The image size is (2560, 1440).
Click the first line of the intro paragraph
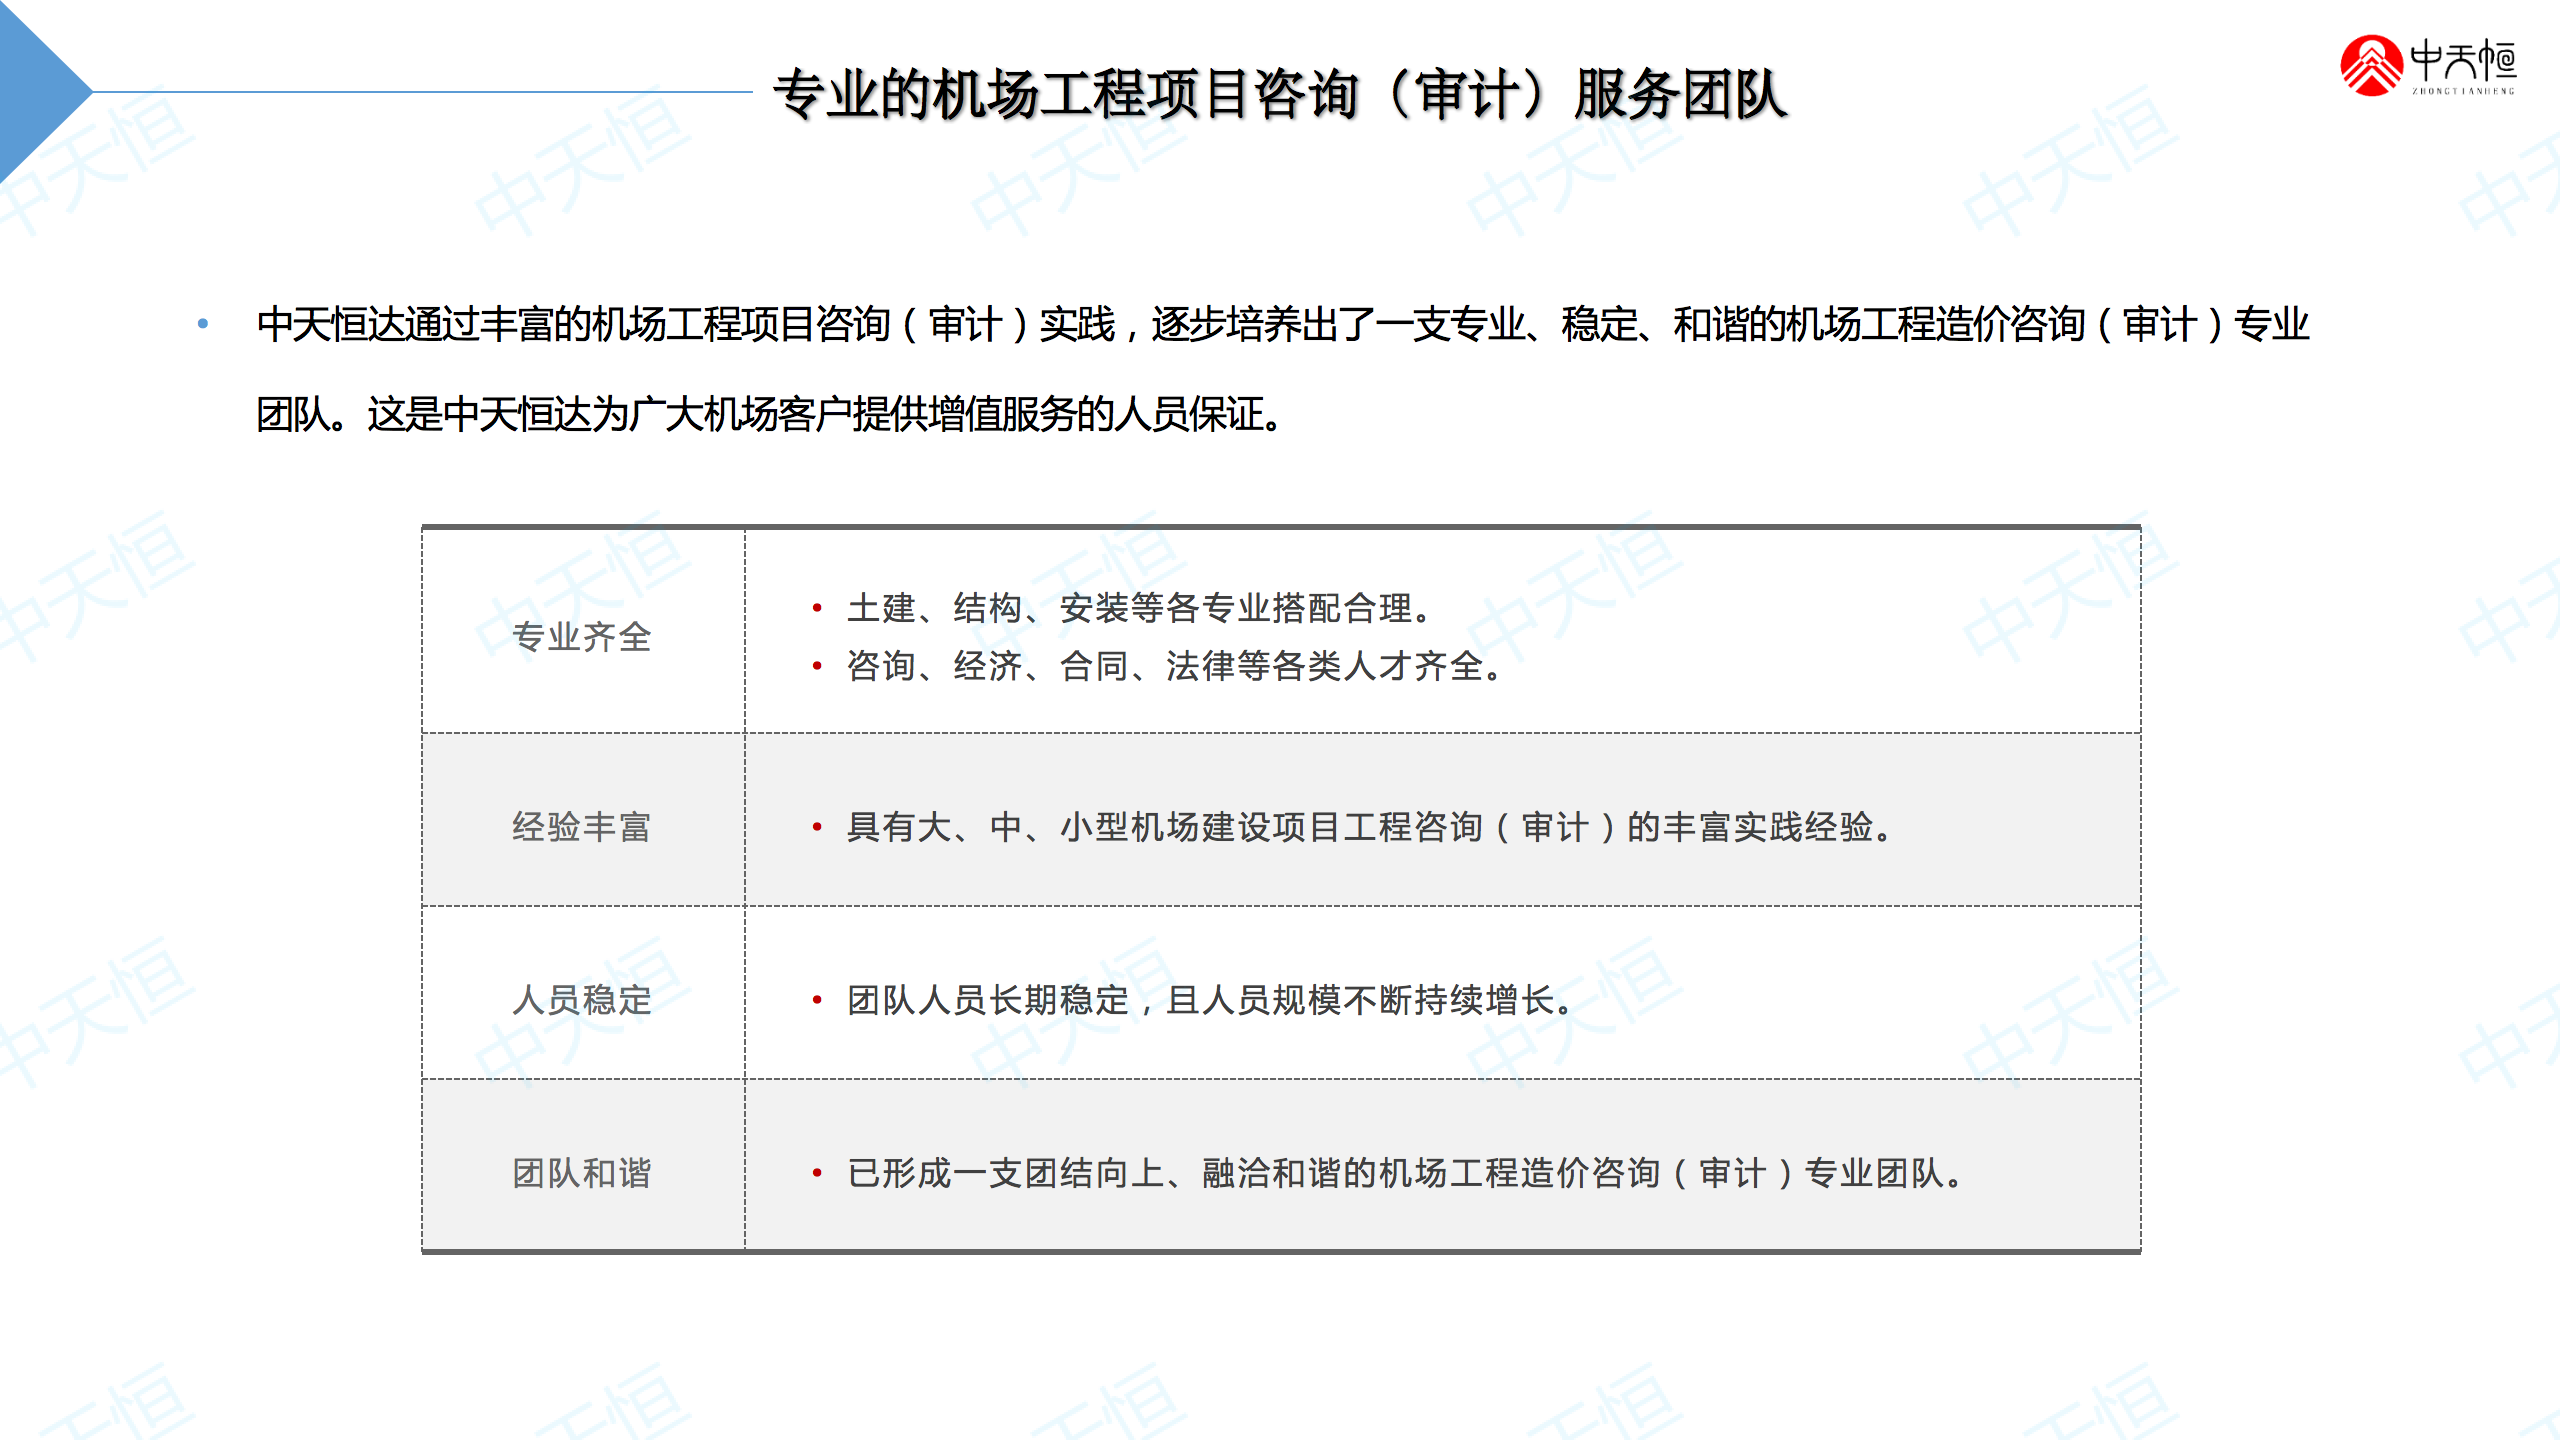[1282, 325]
